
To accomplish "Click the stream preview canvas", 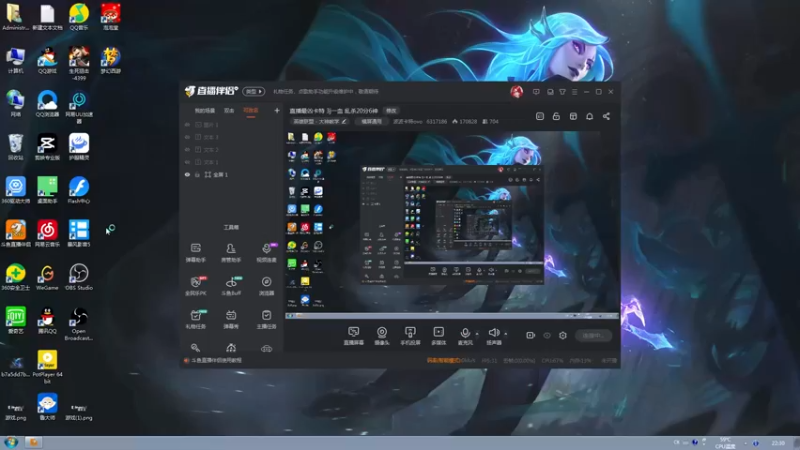I will pyautogui.click(x=452, y=224).
